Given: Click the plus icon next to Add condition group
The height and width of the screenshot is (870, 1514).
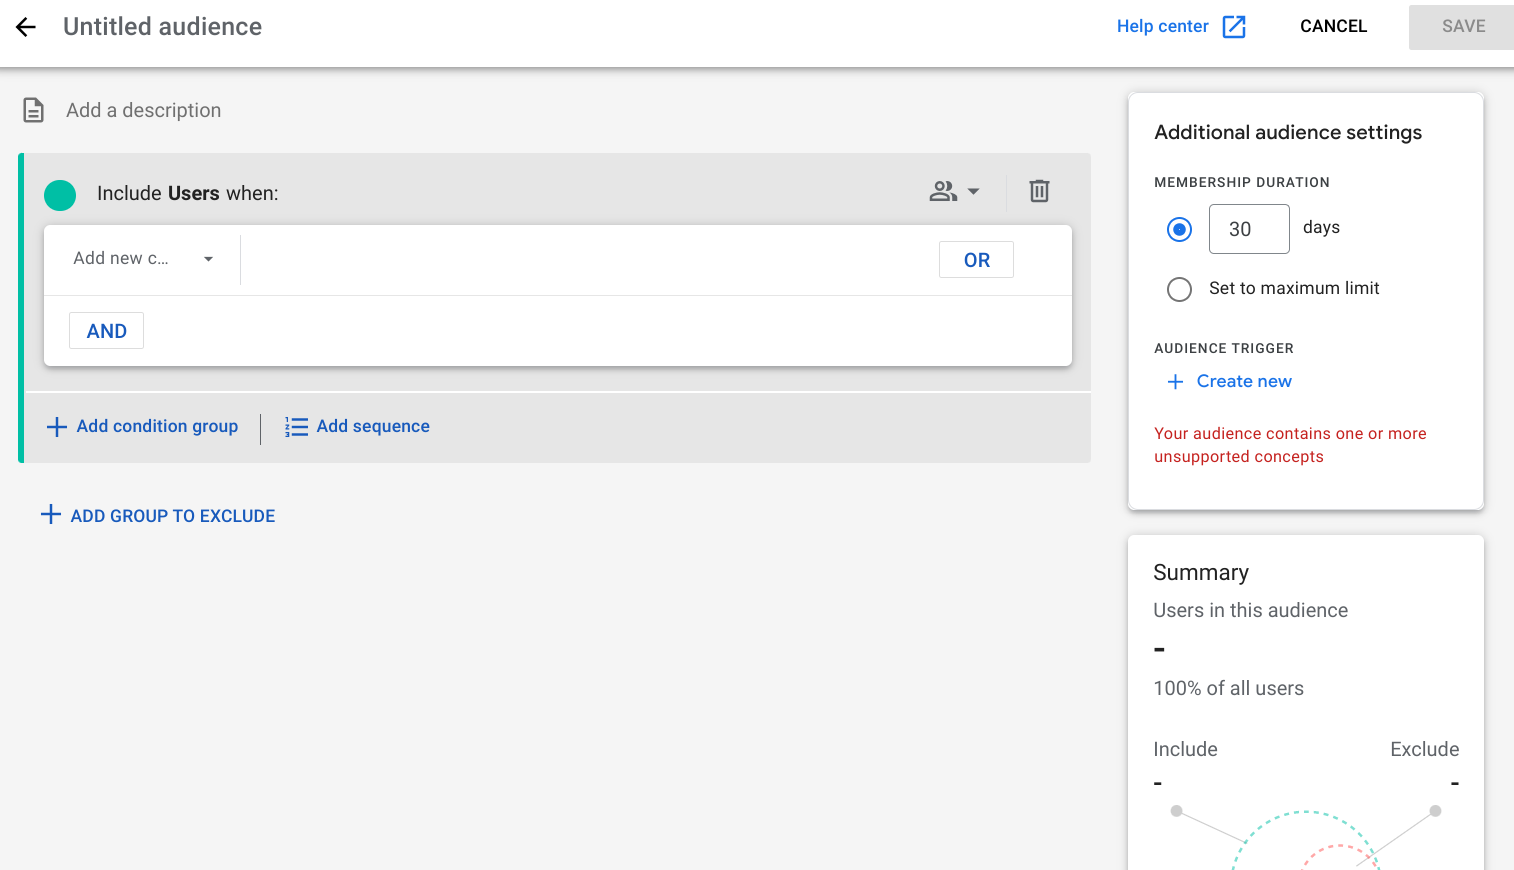Looking at the screenshot, I should click(57, 427).
